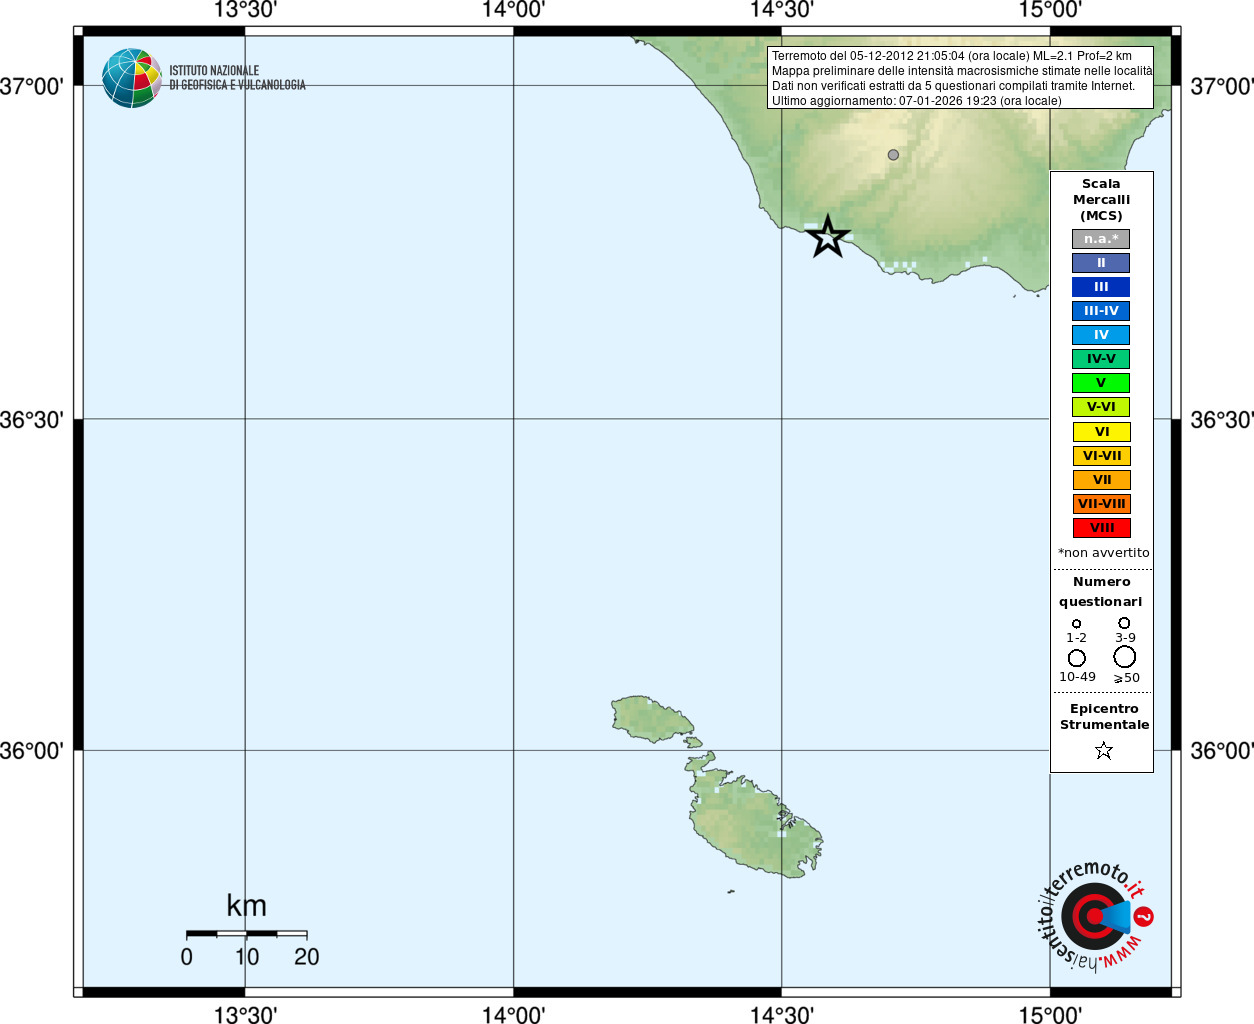Click 'ISTITUTO NAZIONALE DI GEOFISICA E VULCANOLOGIA' text
The width and height of the screenshot is (1254, 1024).
(x=237, y=78)
